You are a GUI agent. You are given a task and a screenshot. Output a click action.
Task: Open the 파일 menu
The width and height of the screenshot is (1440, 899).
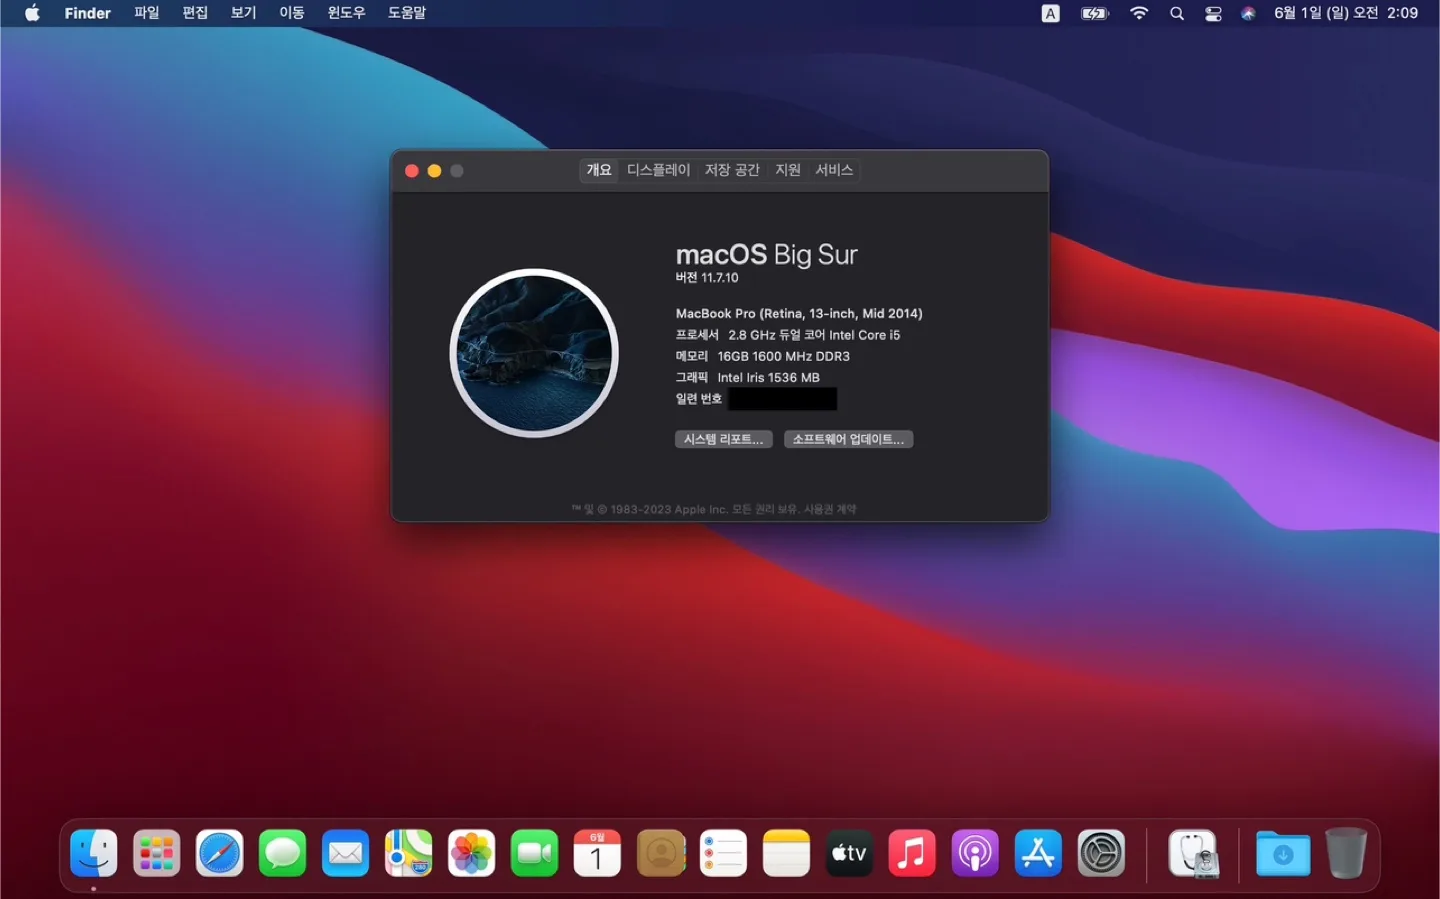coord(147,13)
